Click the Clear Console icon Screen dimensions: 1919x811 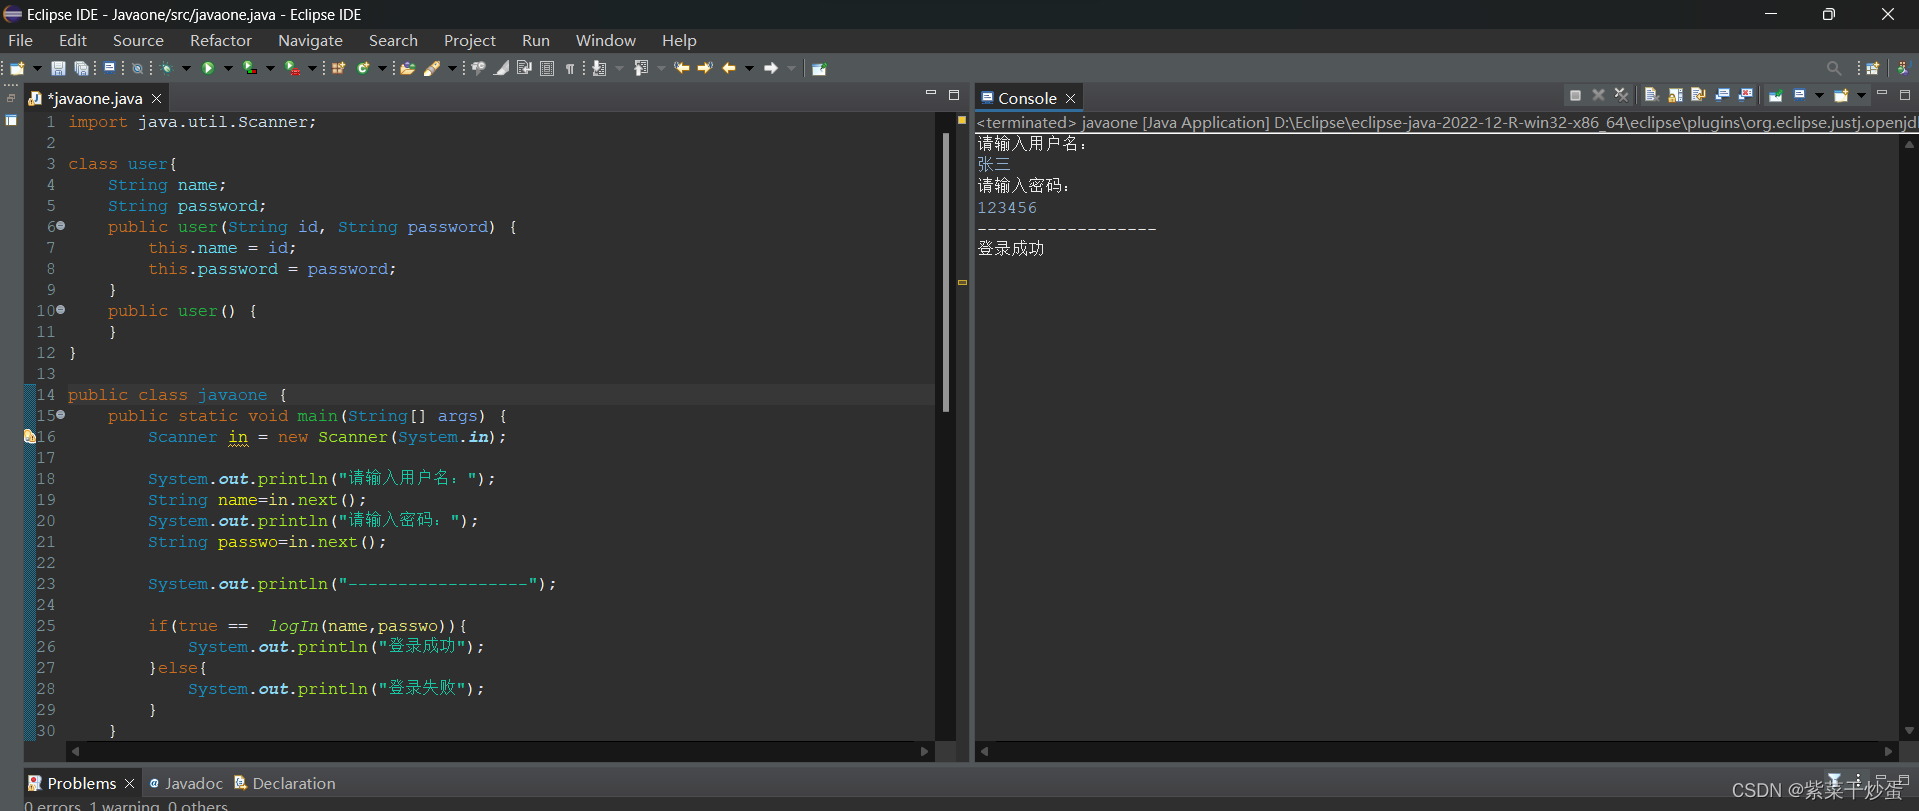point(1652,95)
